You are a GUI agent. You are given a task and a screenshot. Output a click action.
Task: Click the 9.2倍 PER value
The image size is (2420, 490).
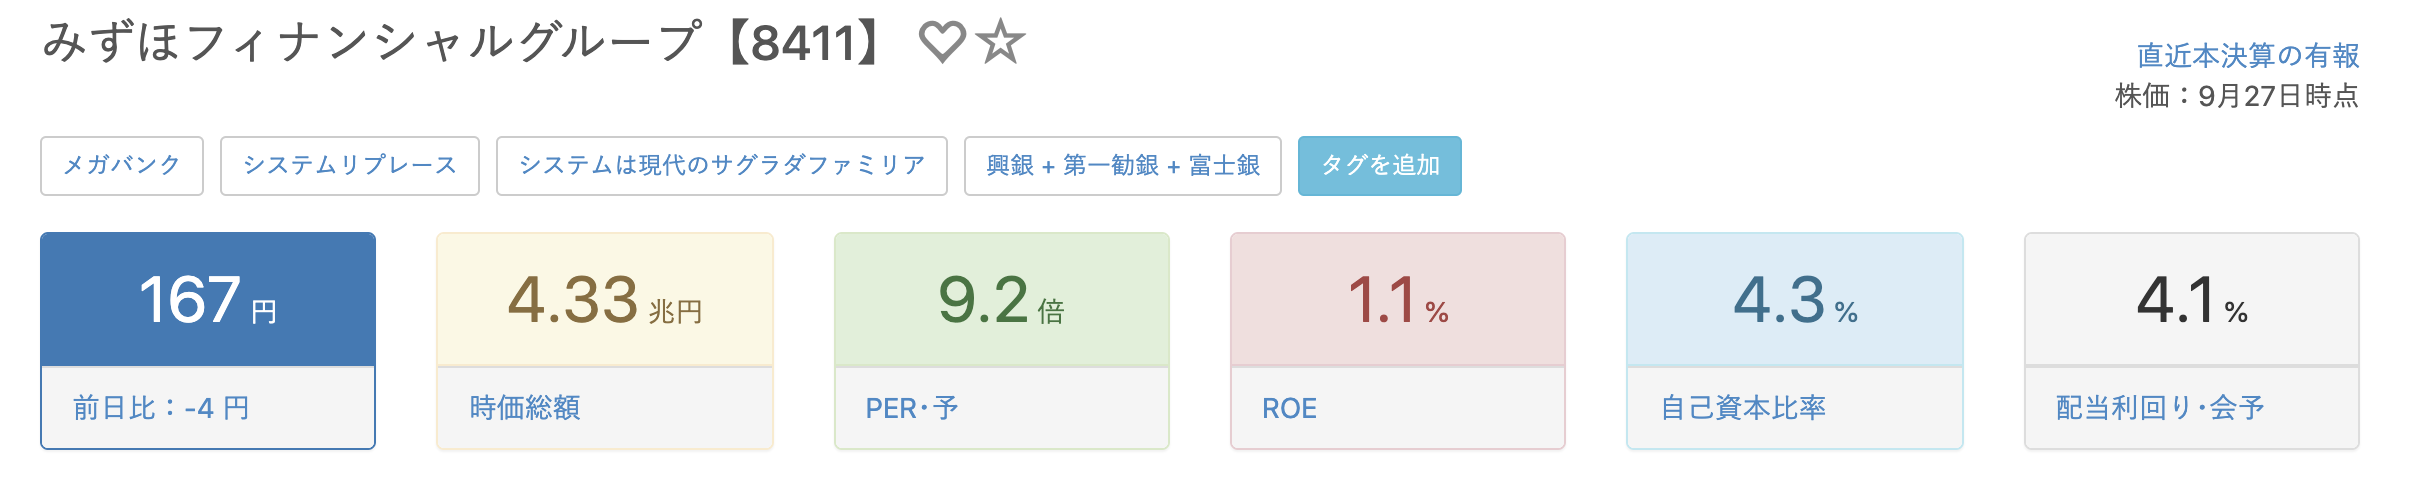[x=1001, y=300]
